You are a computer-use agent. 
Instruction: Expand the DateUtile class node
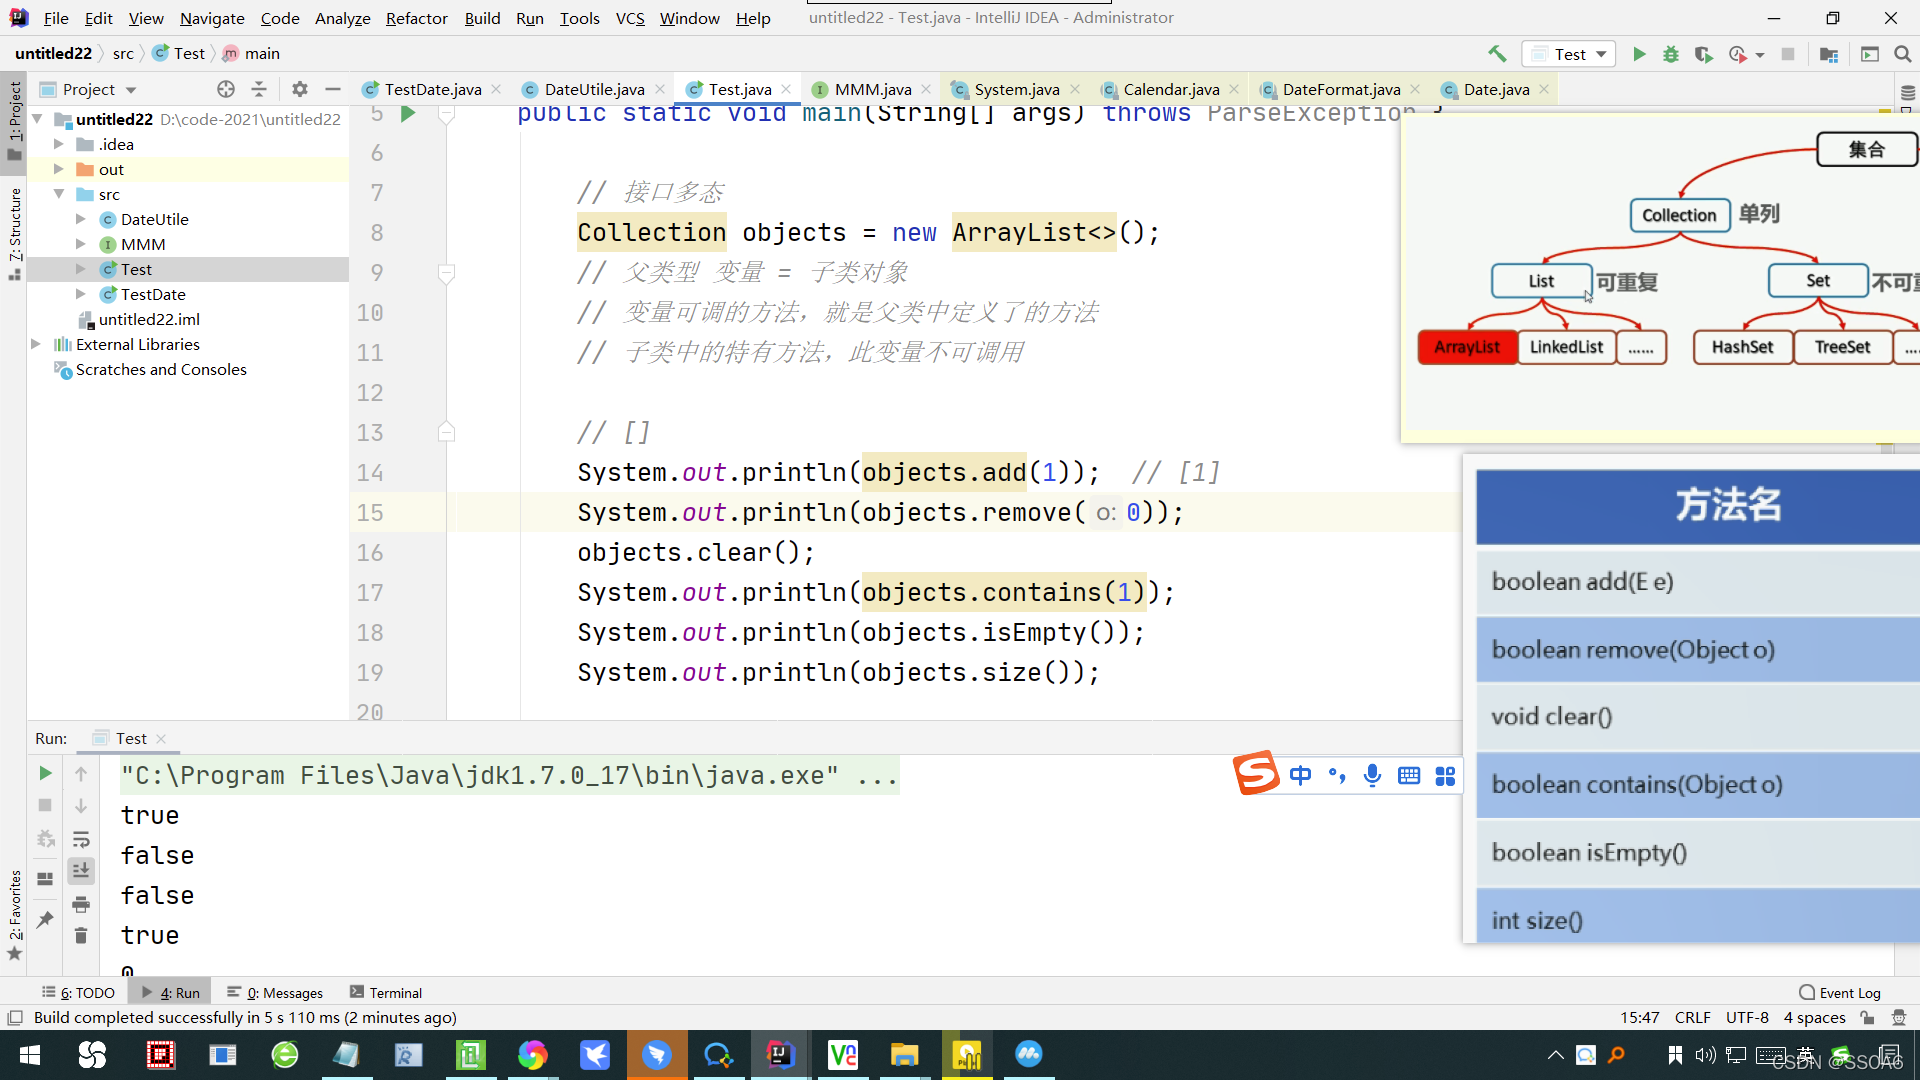(81, 219)
